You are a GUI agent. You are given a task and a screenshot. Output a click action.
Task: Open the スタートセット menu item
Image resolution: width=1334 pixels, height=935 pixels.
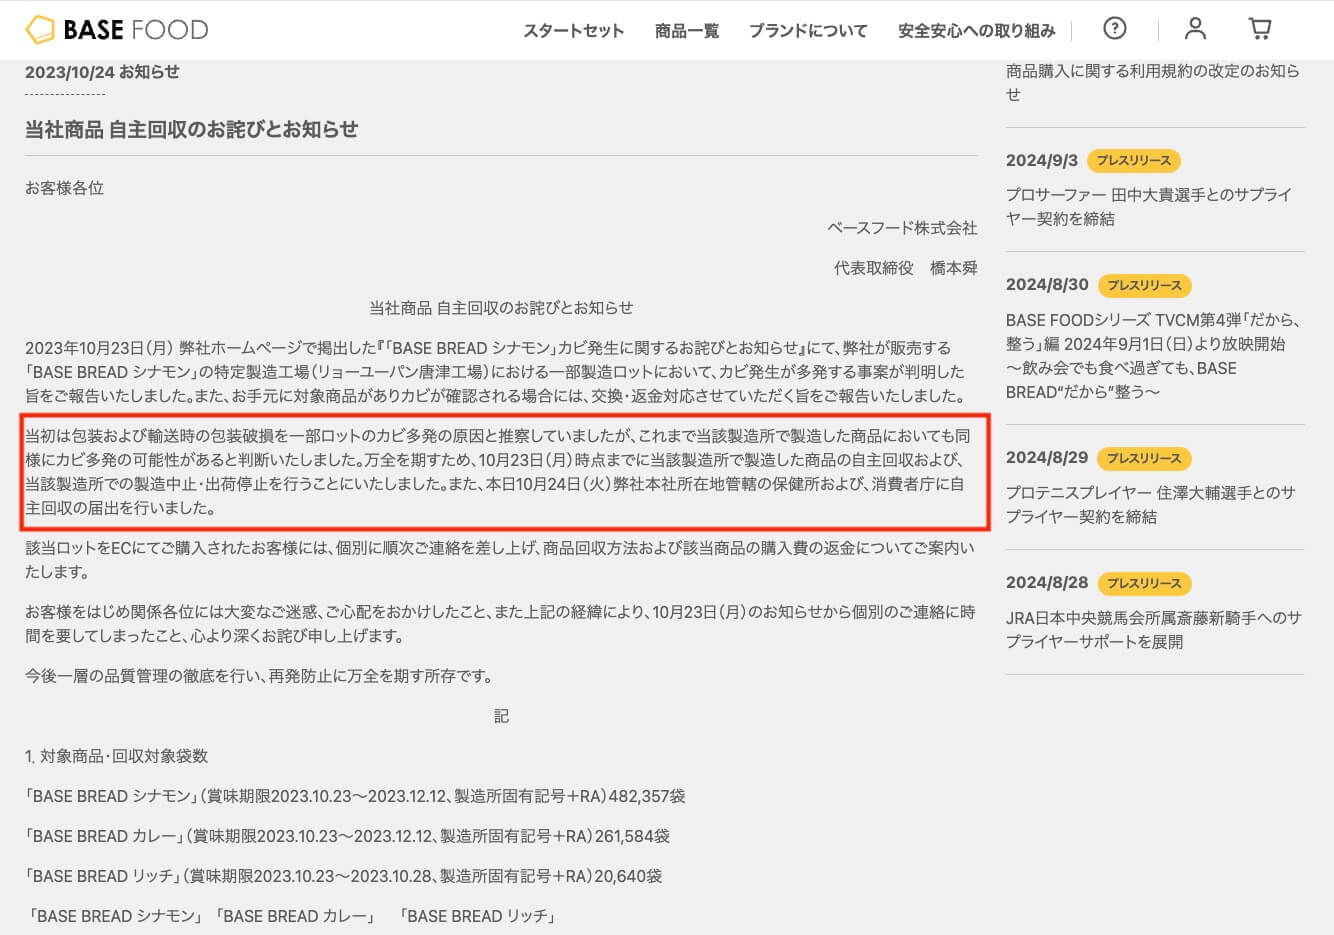(x=573, y=31)
